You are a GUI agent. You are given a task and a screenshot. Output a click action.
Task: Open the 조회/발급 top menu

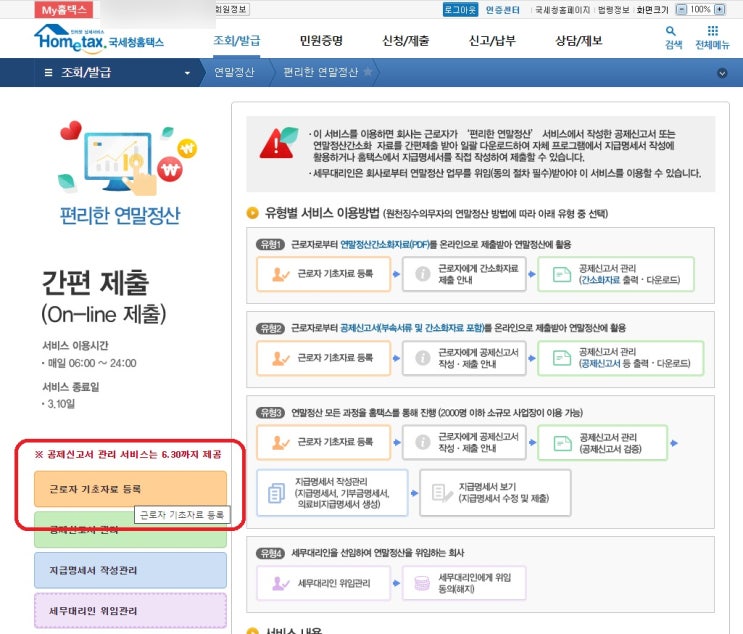(236, 40)
